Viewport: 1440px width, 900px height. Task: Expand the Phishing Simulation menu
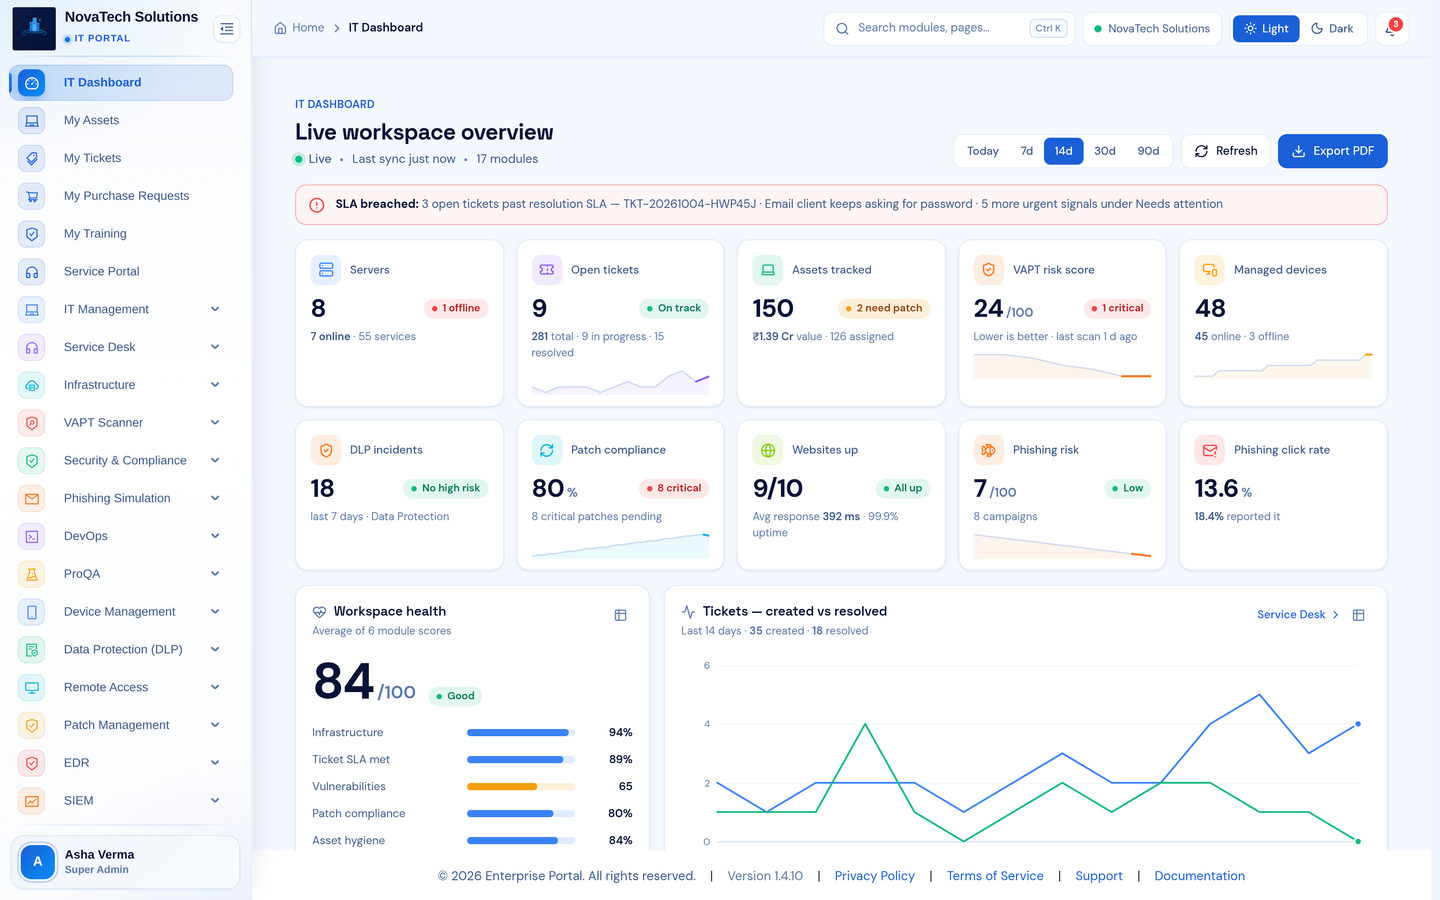pos(215,498)
